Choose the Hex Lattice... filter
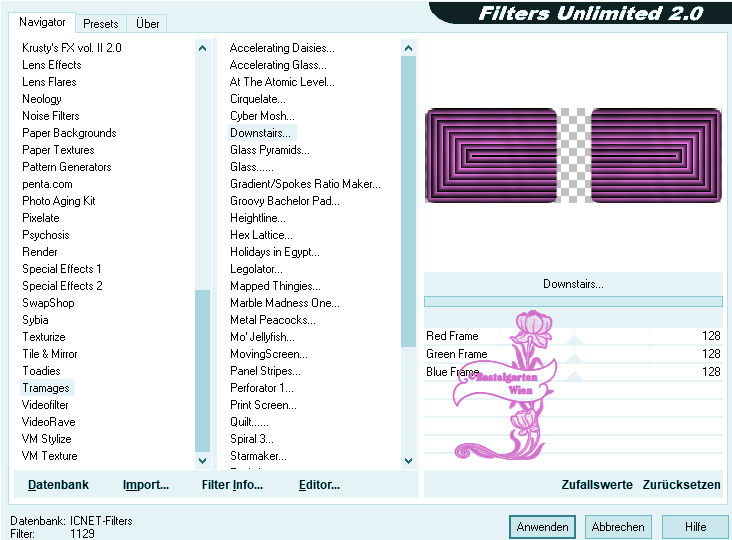This screenshot has height=540, width=732. (x=261, y=235)
